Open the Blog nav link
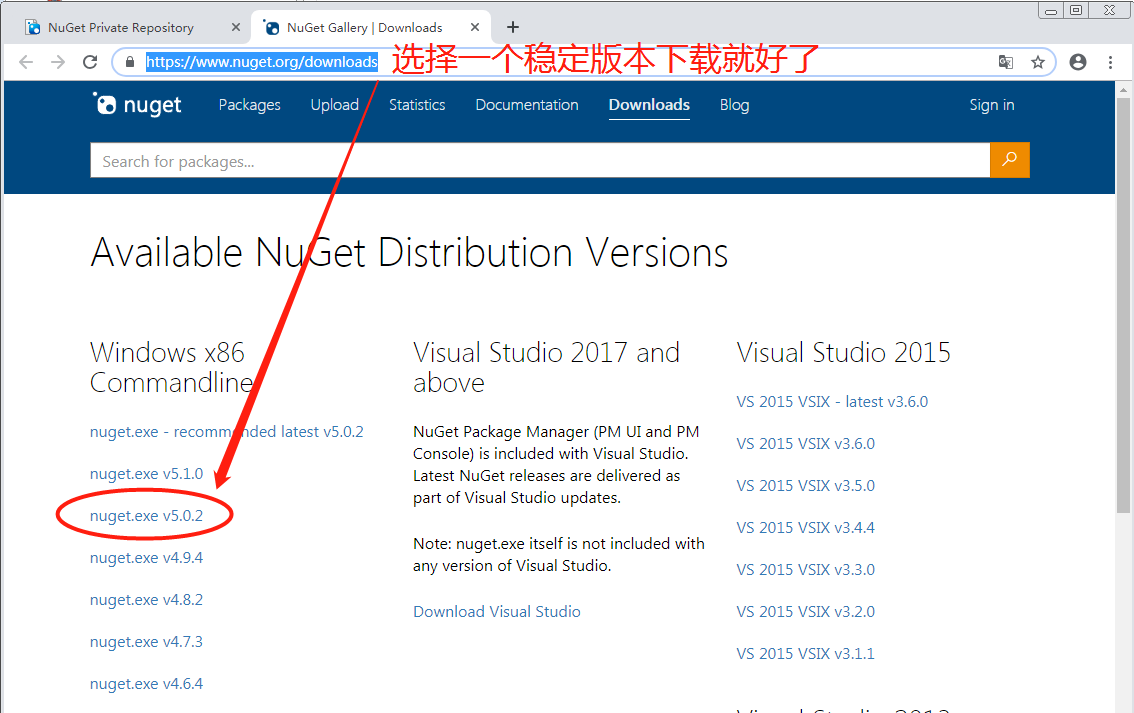The width and height of the screenshot is (1134, 713). (735, 105)
